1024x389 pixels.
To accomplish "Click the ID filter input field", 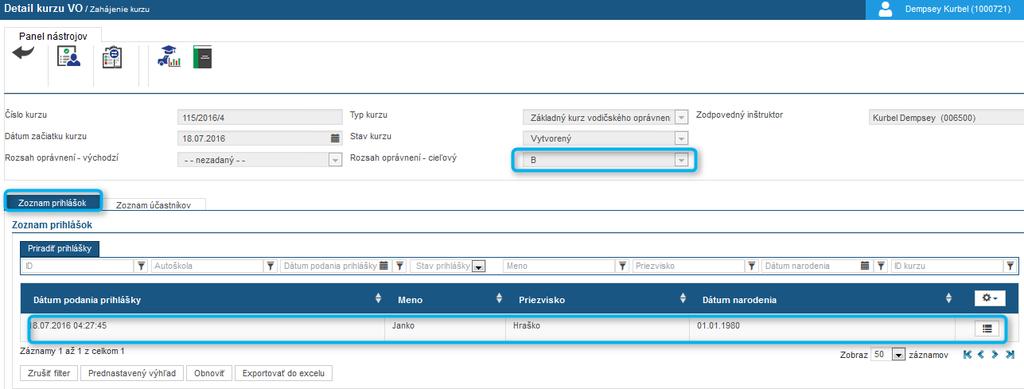I will (x=78, y=266).
